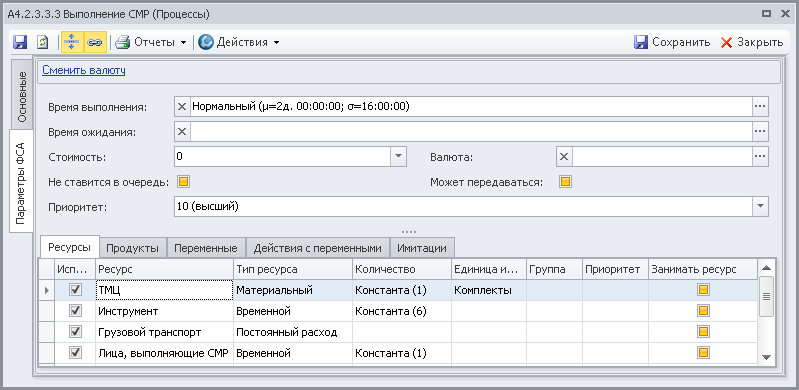Image resolution: width=799 pixels, height=390 pixels.
Task: Click the Сохранить button
Action: pos(672,42)
